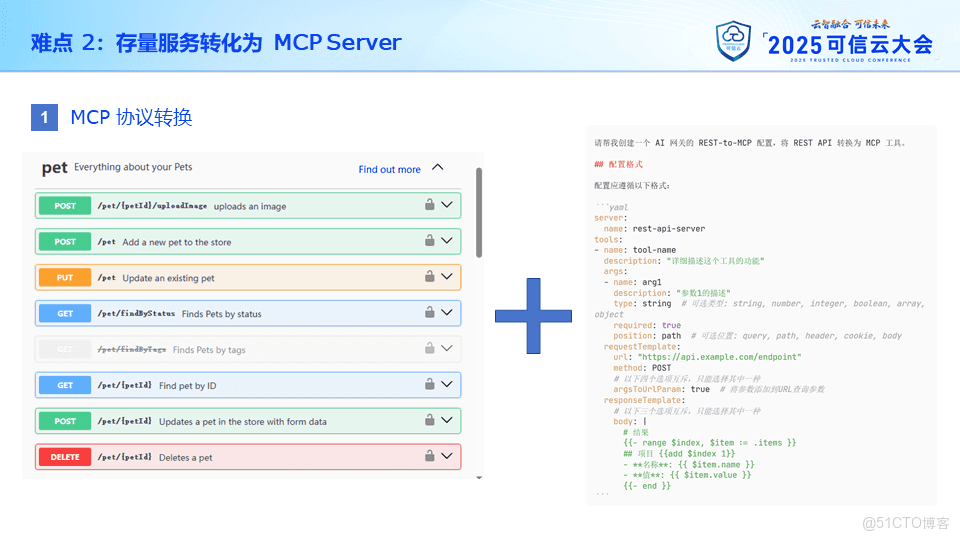Click the deprecated GET badge for findByTags
Viewport: 960px width, 540px height.
click(x=65, y=349)
